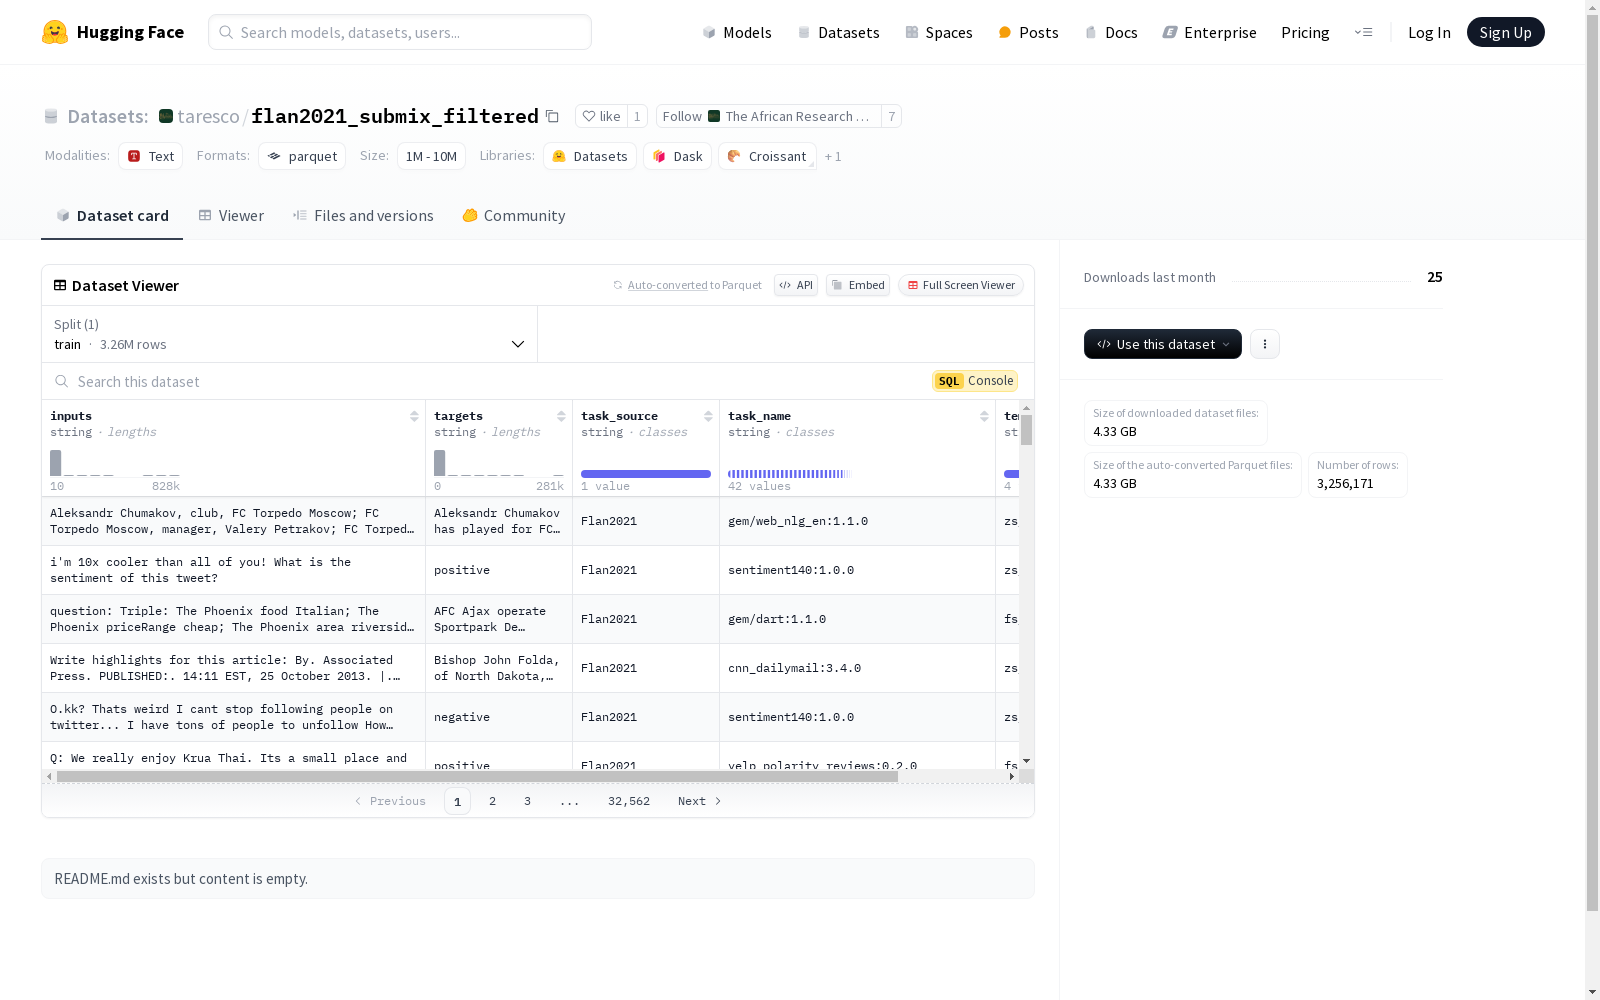Click the Datasets stack icon in breadcrumb
Viewport: 1600px width, 1000px height.
coord(51,116)
